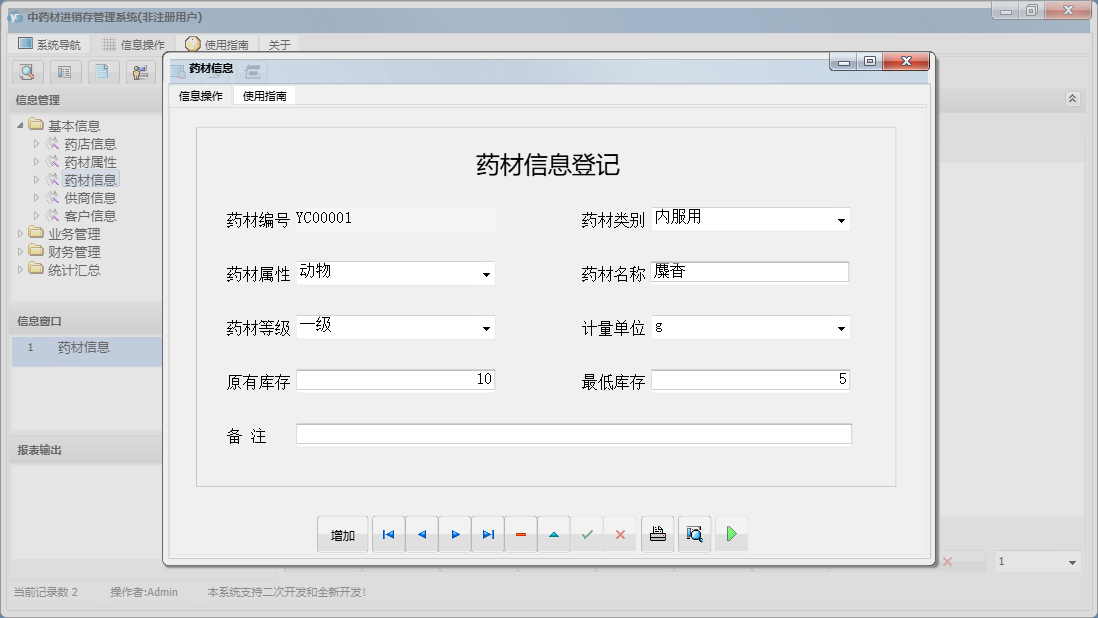Select the magnifier search icon in the left toolbar
The image size is (1098, 618).
[27, 72]
